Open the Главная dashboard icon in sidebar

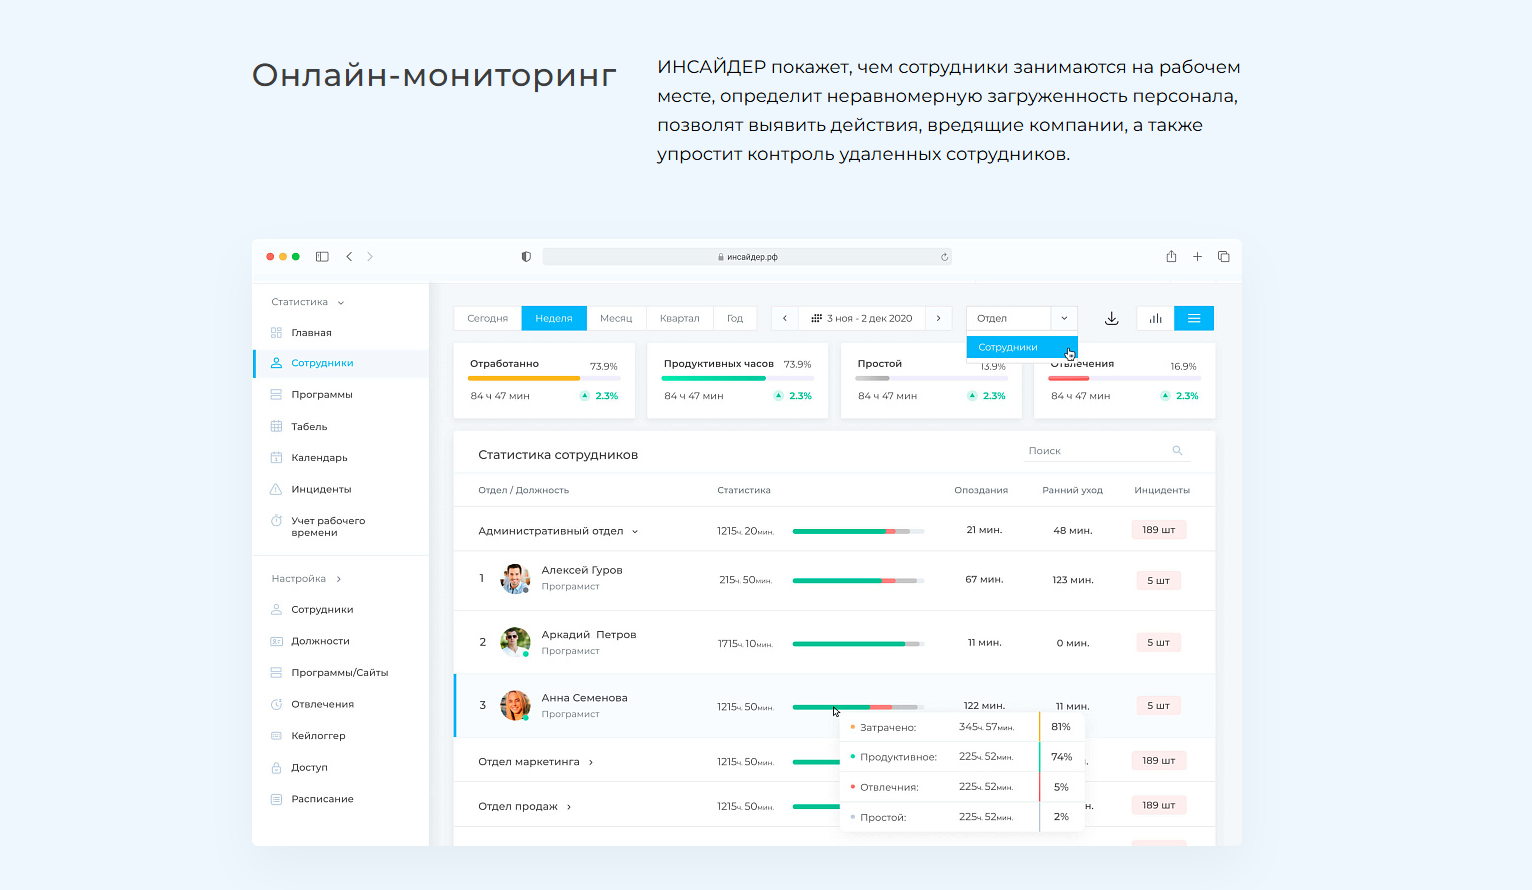pyautogui.click(x=276, y=332)
